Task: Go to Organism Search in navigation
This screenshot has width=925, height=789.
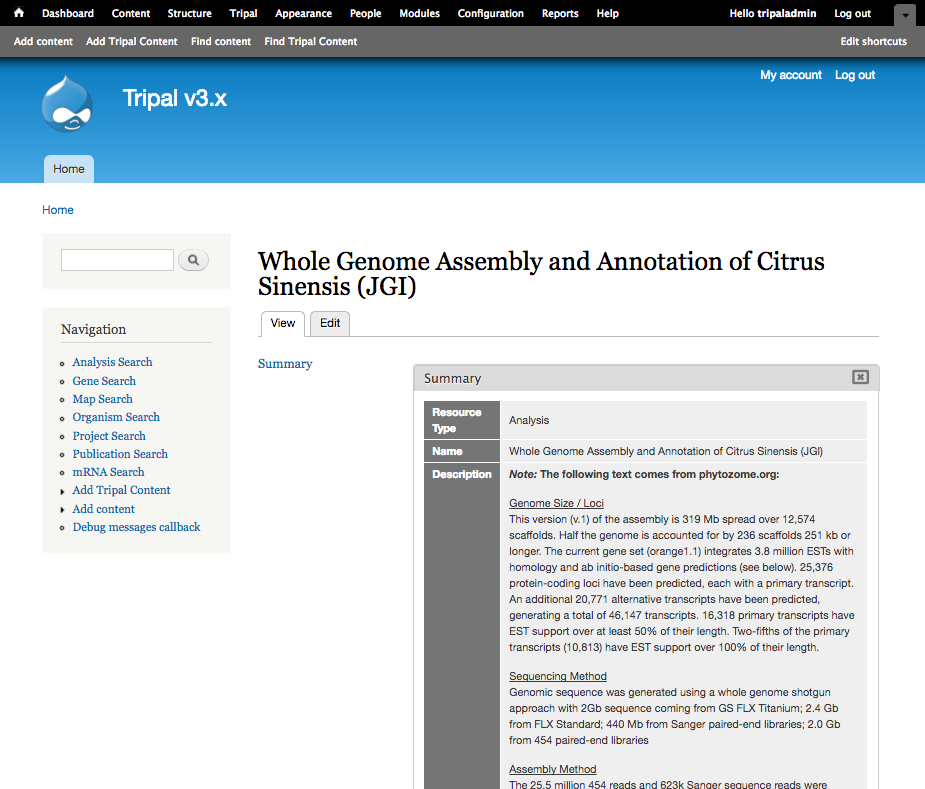Action: pyautogui.click(x=116, y=417)
